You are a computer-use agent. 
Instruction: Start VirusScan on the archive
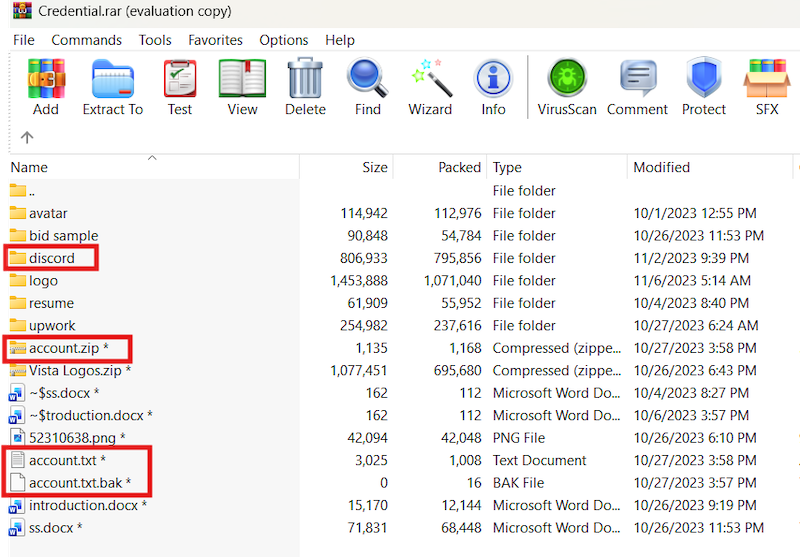tap(567, 78)
